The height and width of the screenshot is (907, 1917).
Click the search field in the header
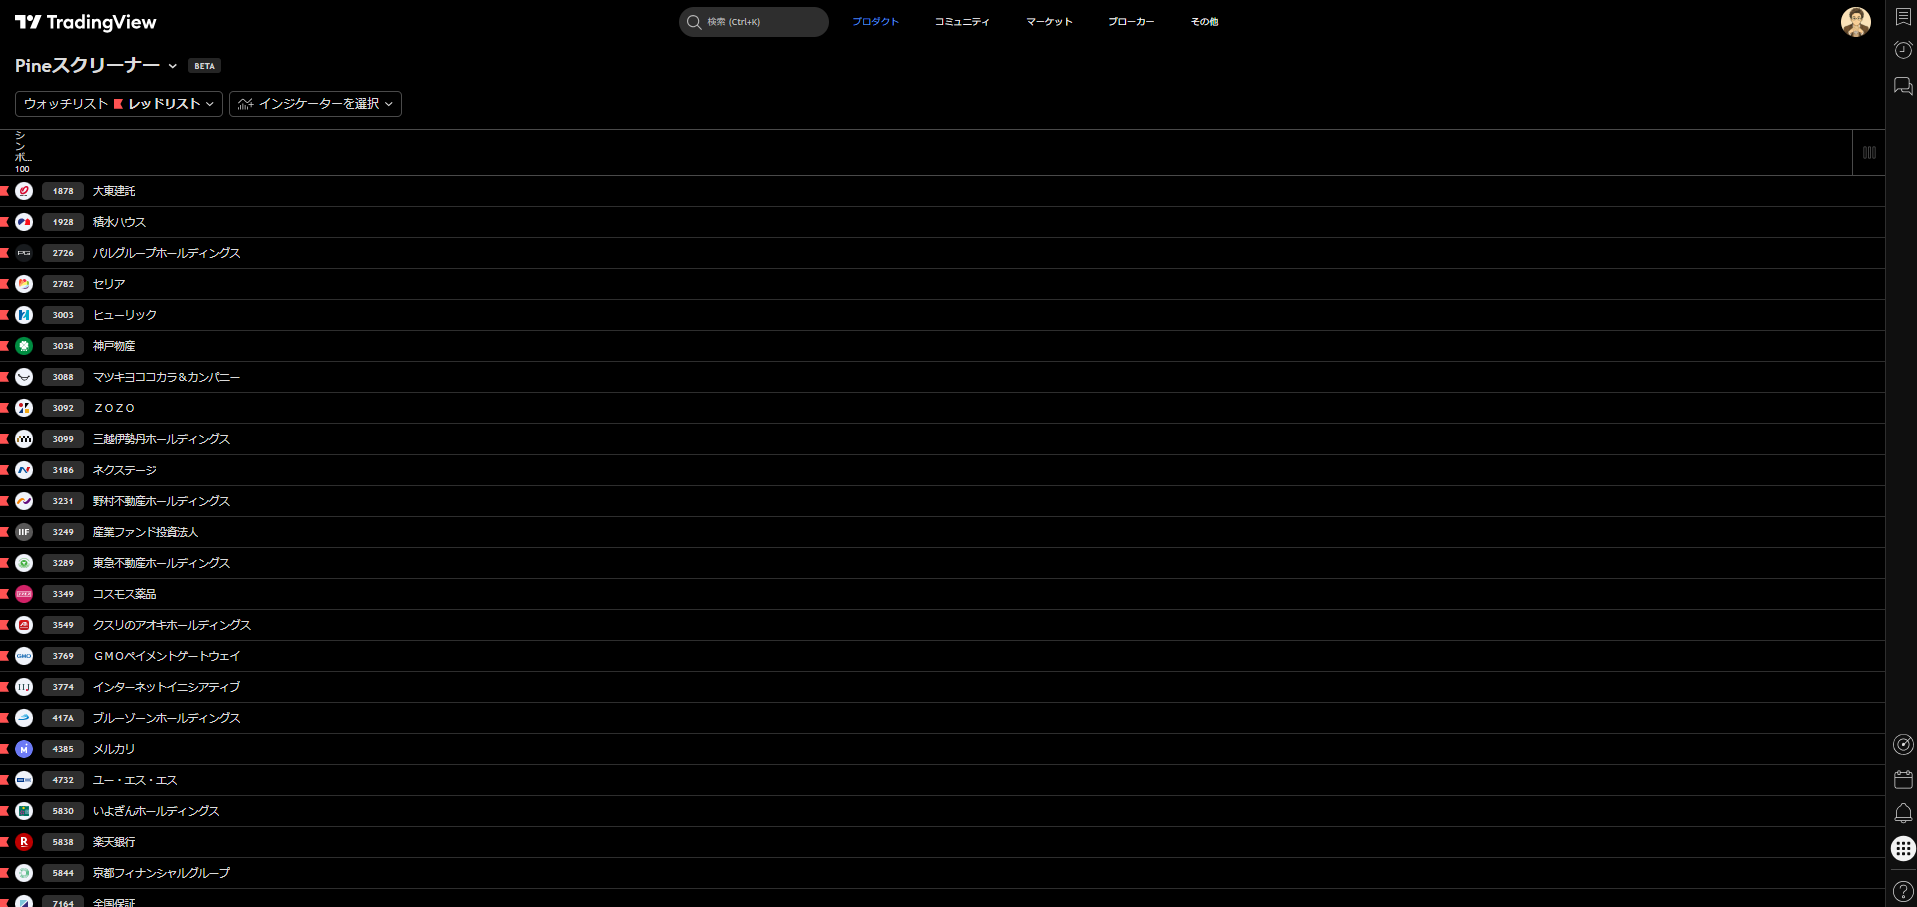754,22
